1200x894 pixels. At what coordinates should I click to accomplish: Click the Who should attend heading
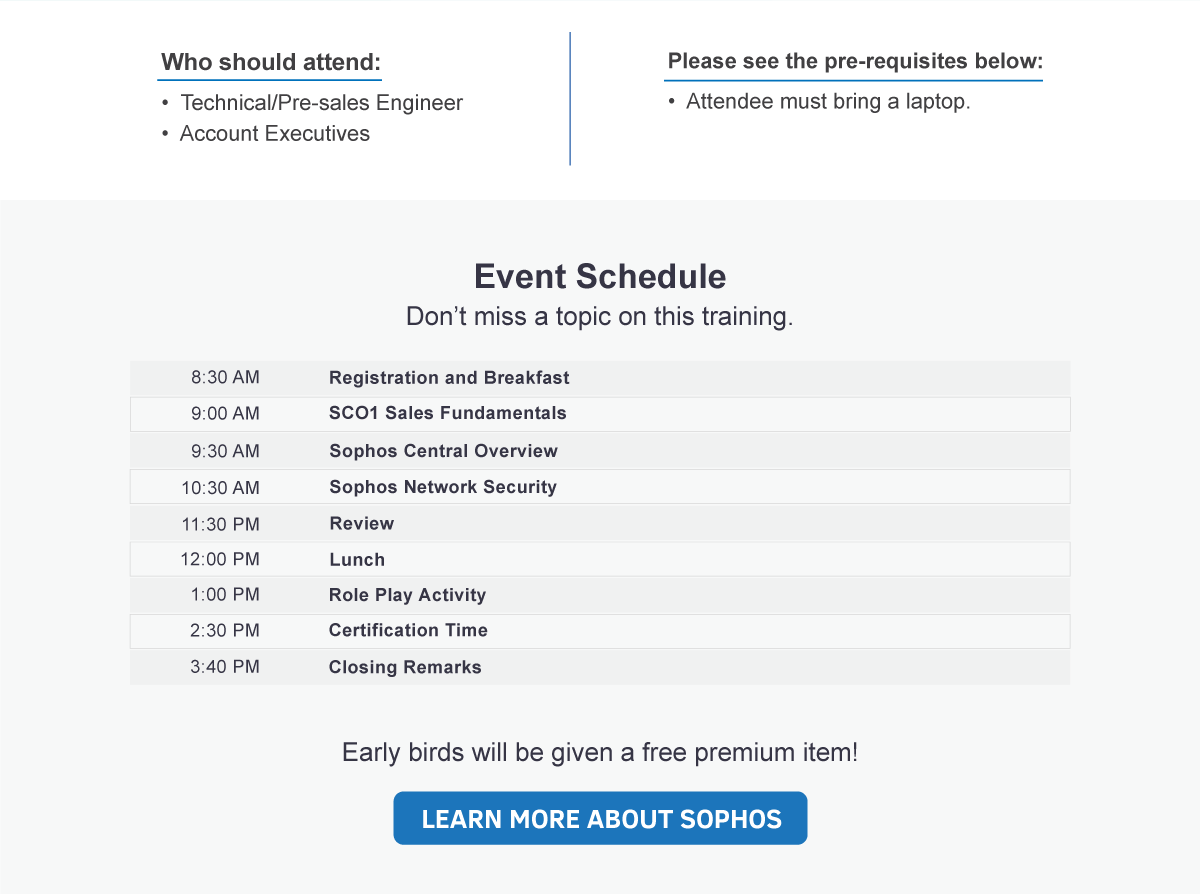(271, 62)
